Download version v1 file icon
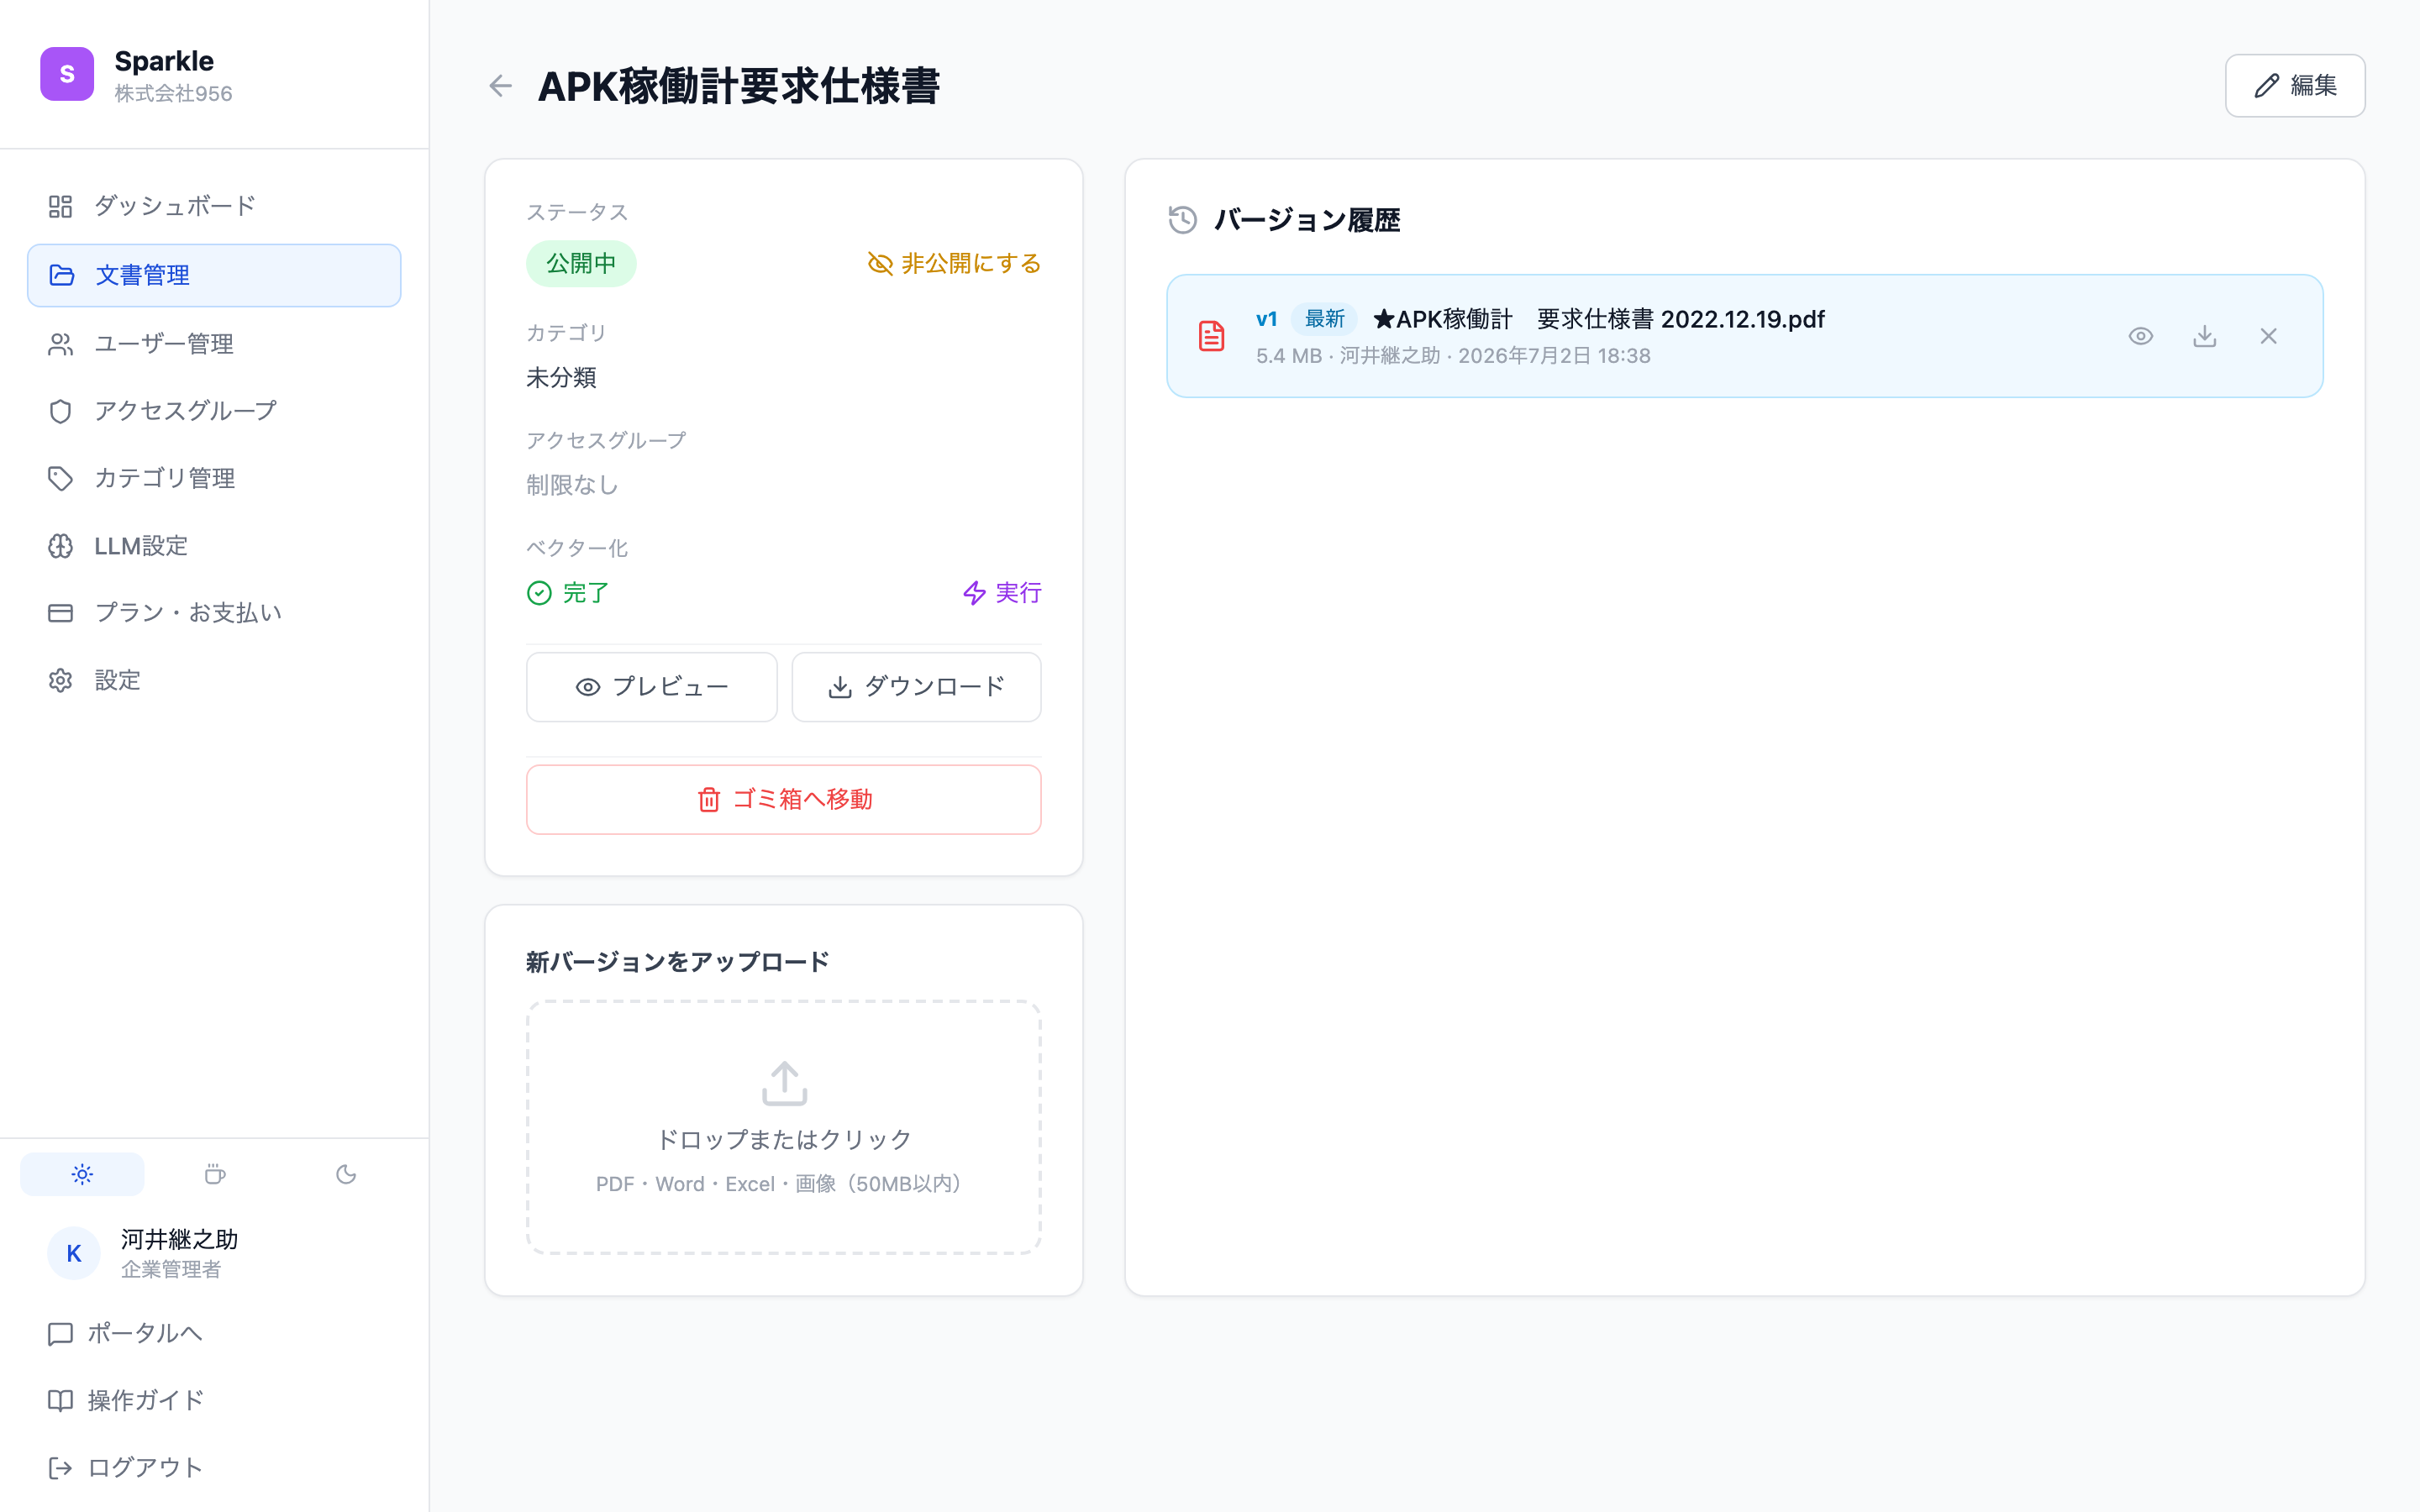 point(2205,336)
